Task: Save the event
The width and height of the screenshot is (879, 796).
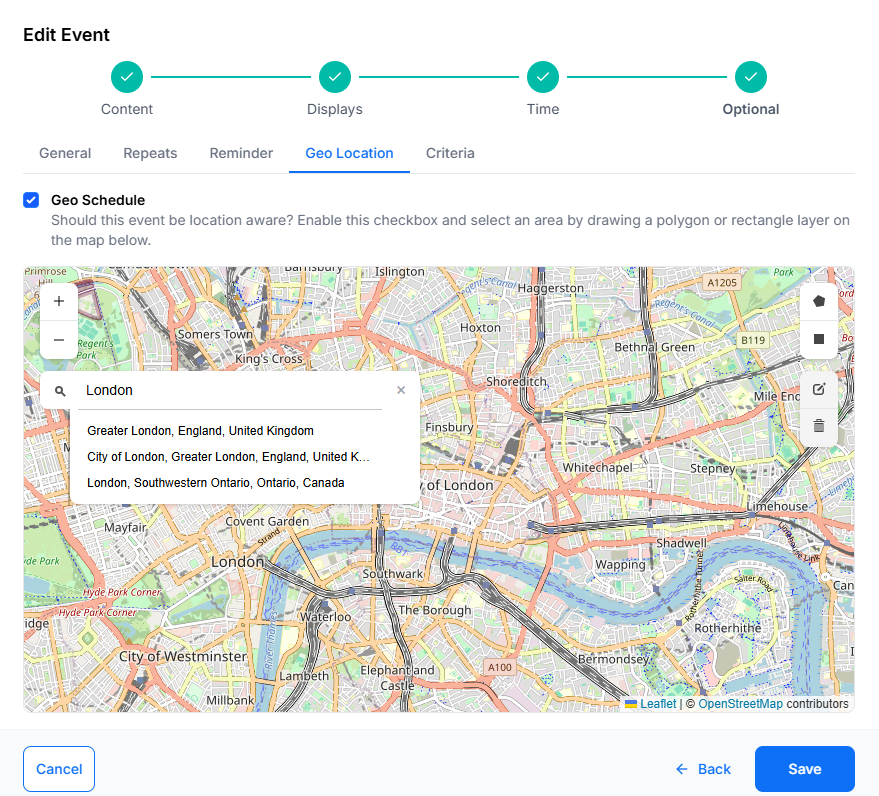Action: 804,769
